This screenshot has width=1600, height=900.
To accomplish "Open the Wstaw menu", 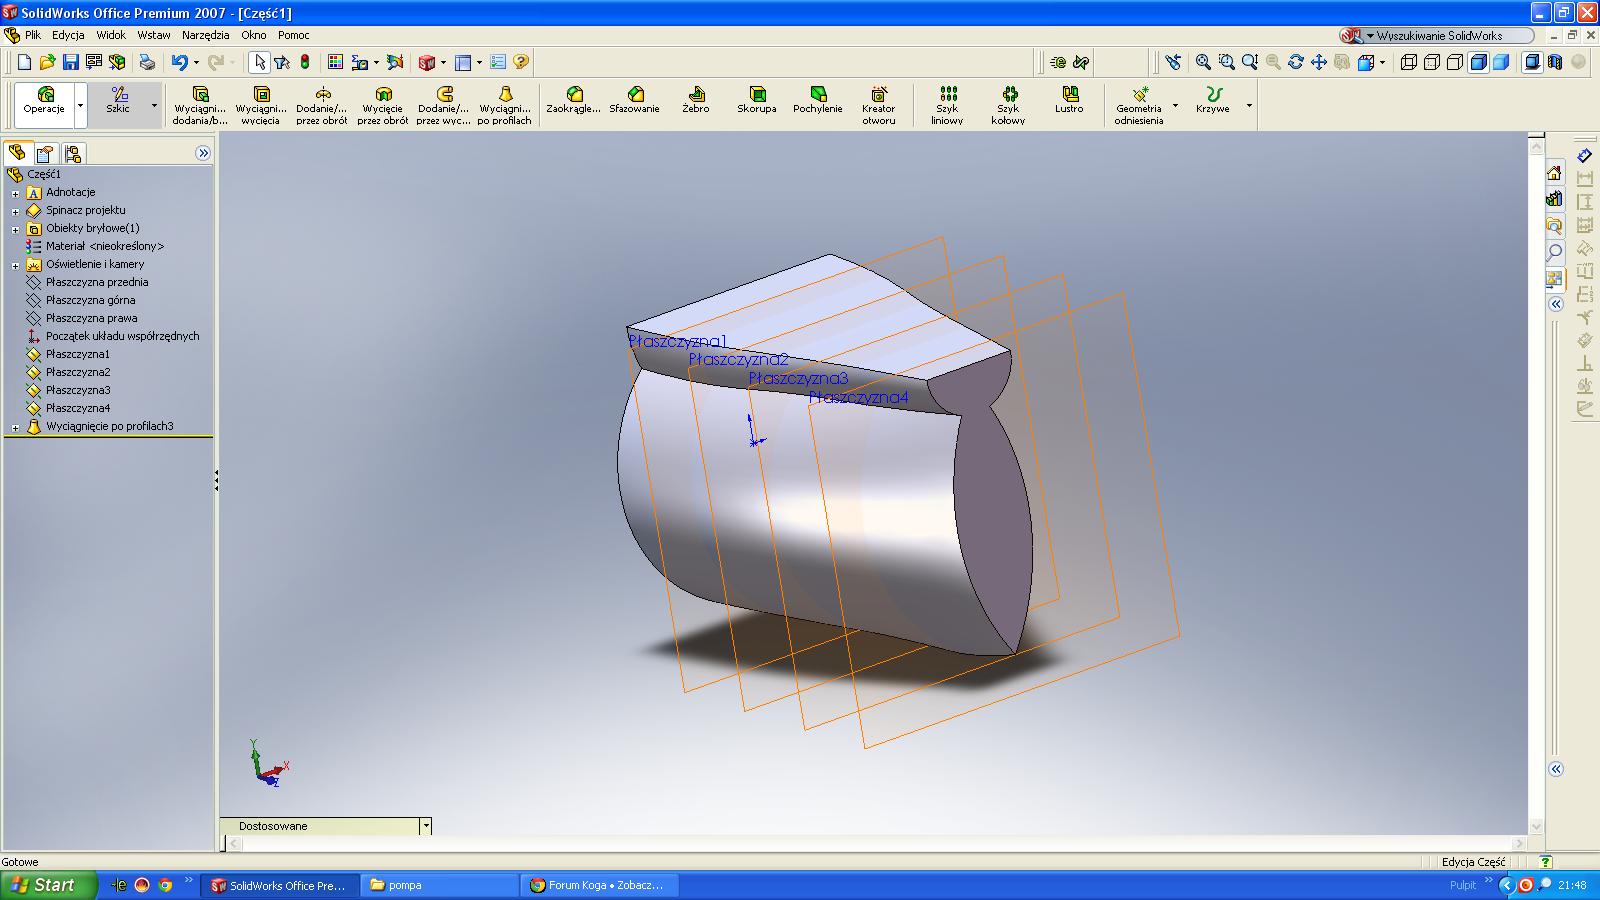I will pyautogui.click(x=154, y=35).
